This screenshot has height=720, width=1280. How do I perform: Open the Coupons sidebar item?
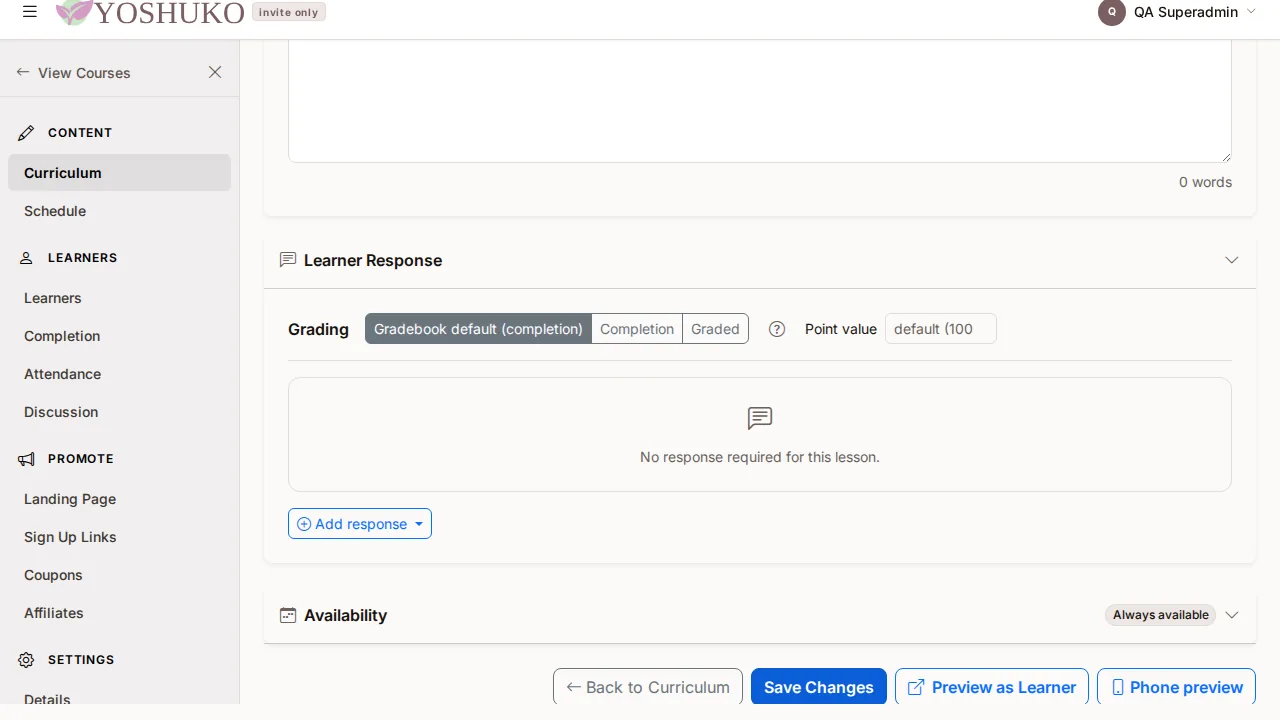[x=119, y=575]
